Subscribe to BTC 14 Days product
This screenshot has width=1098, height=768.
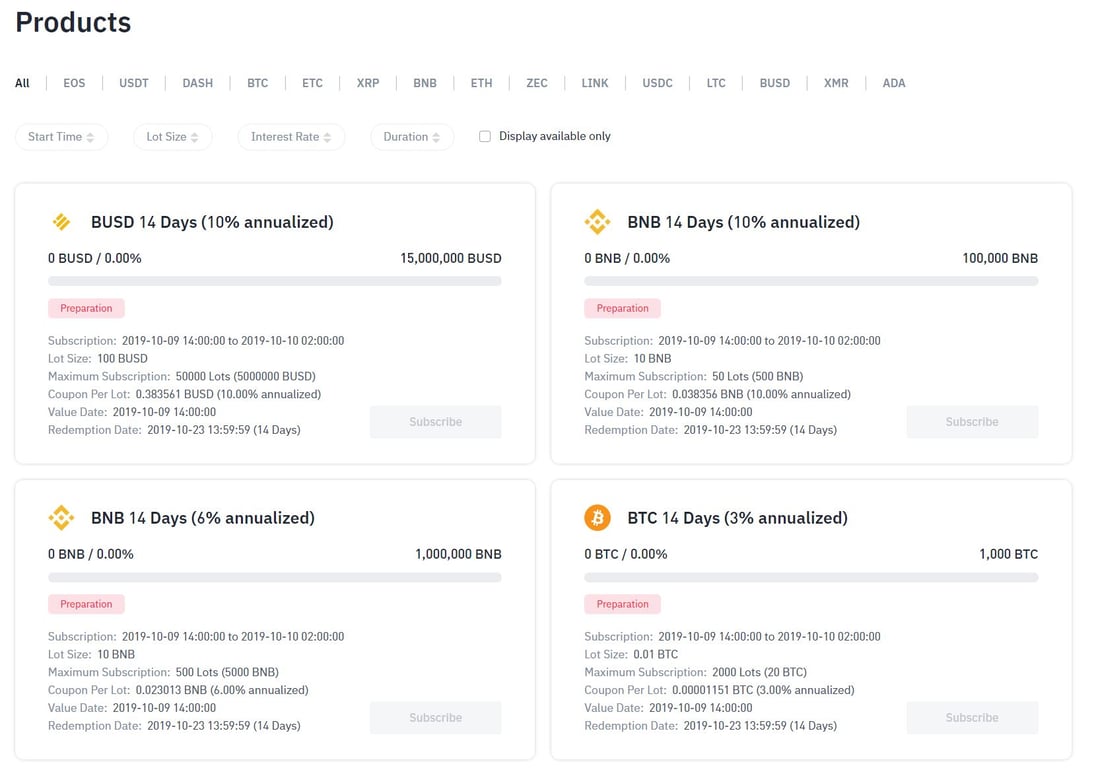[972, 718]
